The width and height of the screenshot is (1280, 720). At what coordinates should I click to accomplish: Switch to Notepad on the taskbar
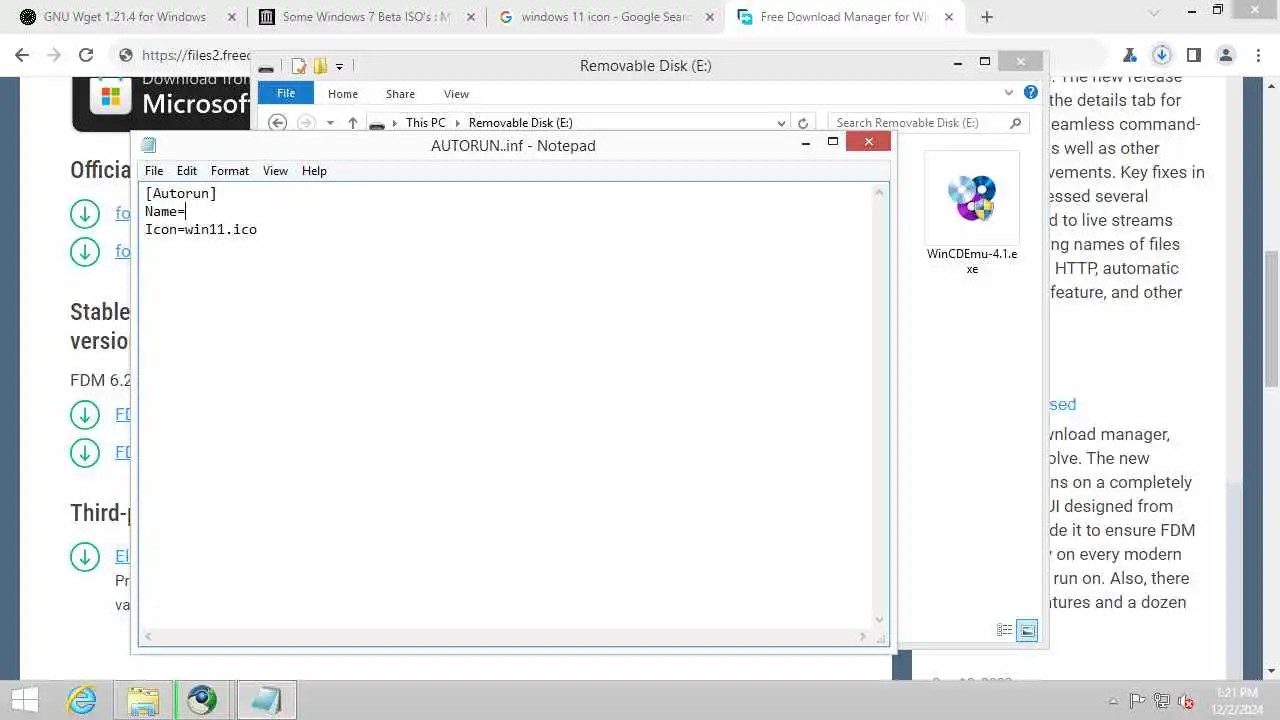pyautogui.click(x=267, y=700)
